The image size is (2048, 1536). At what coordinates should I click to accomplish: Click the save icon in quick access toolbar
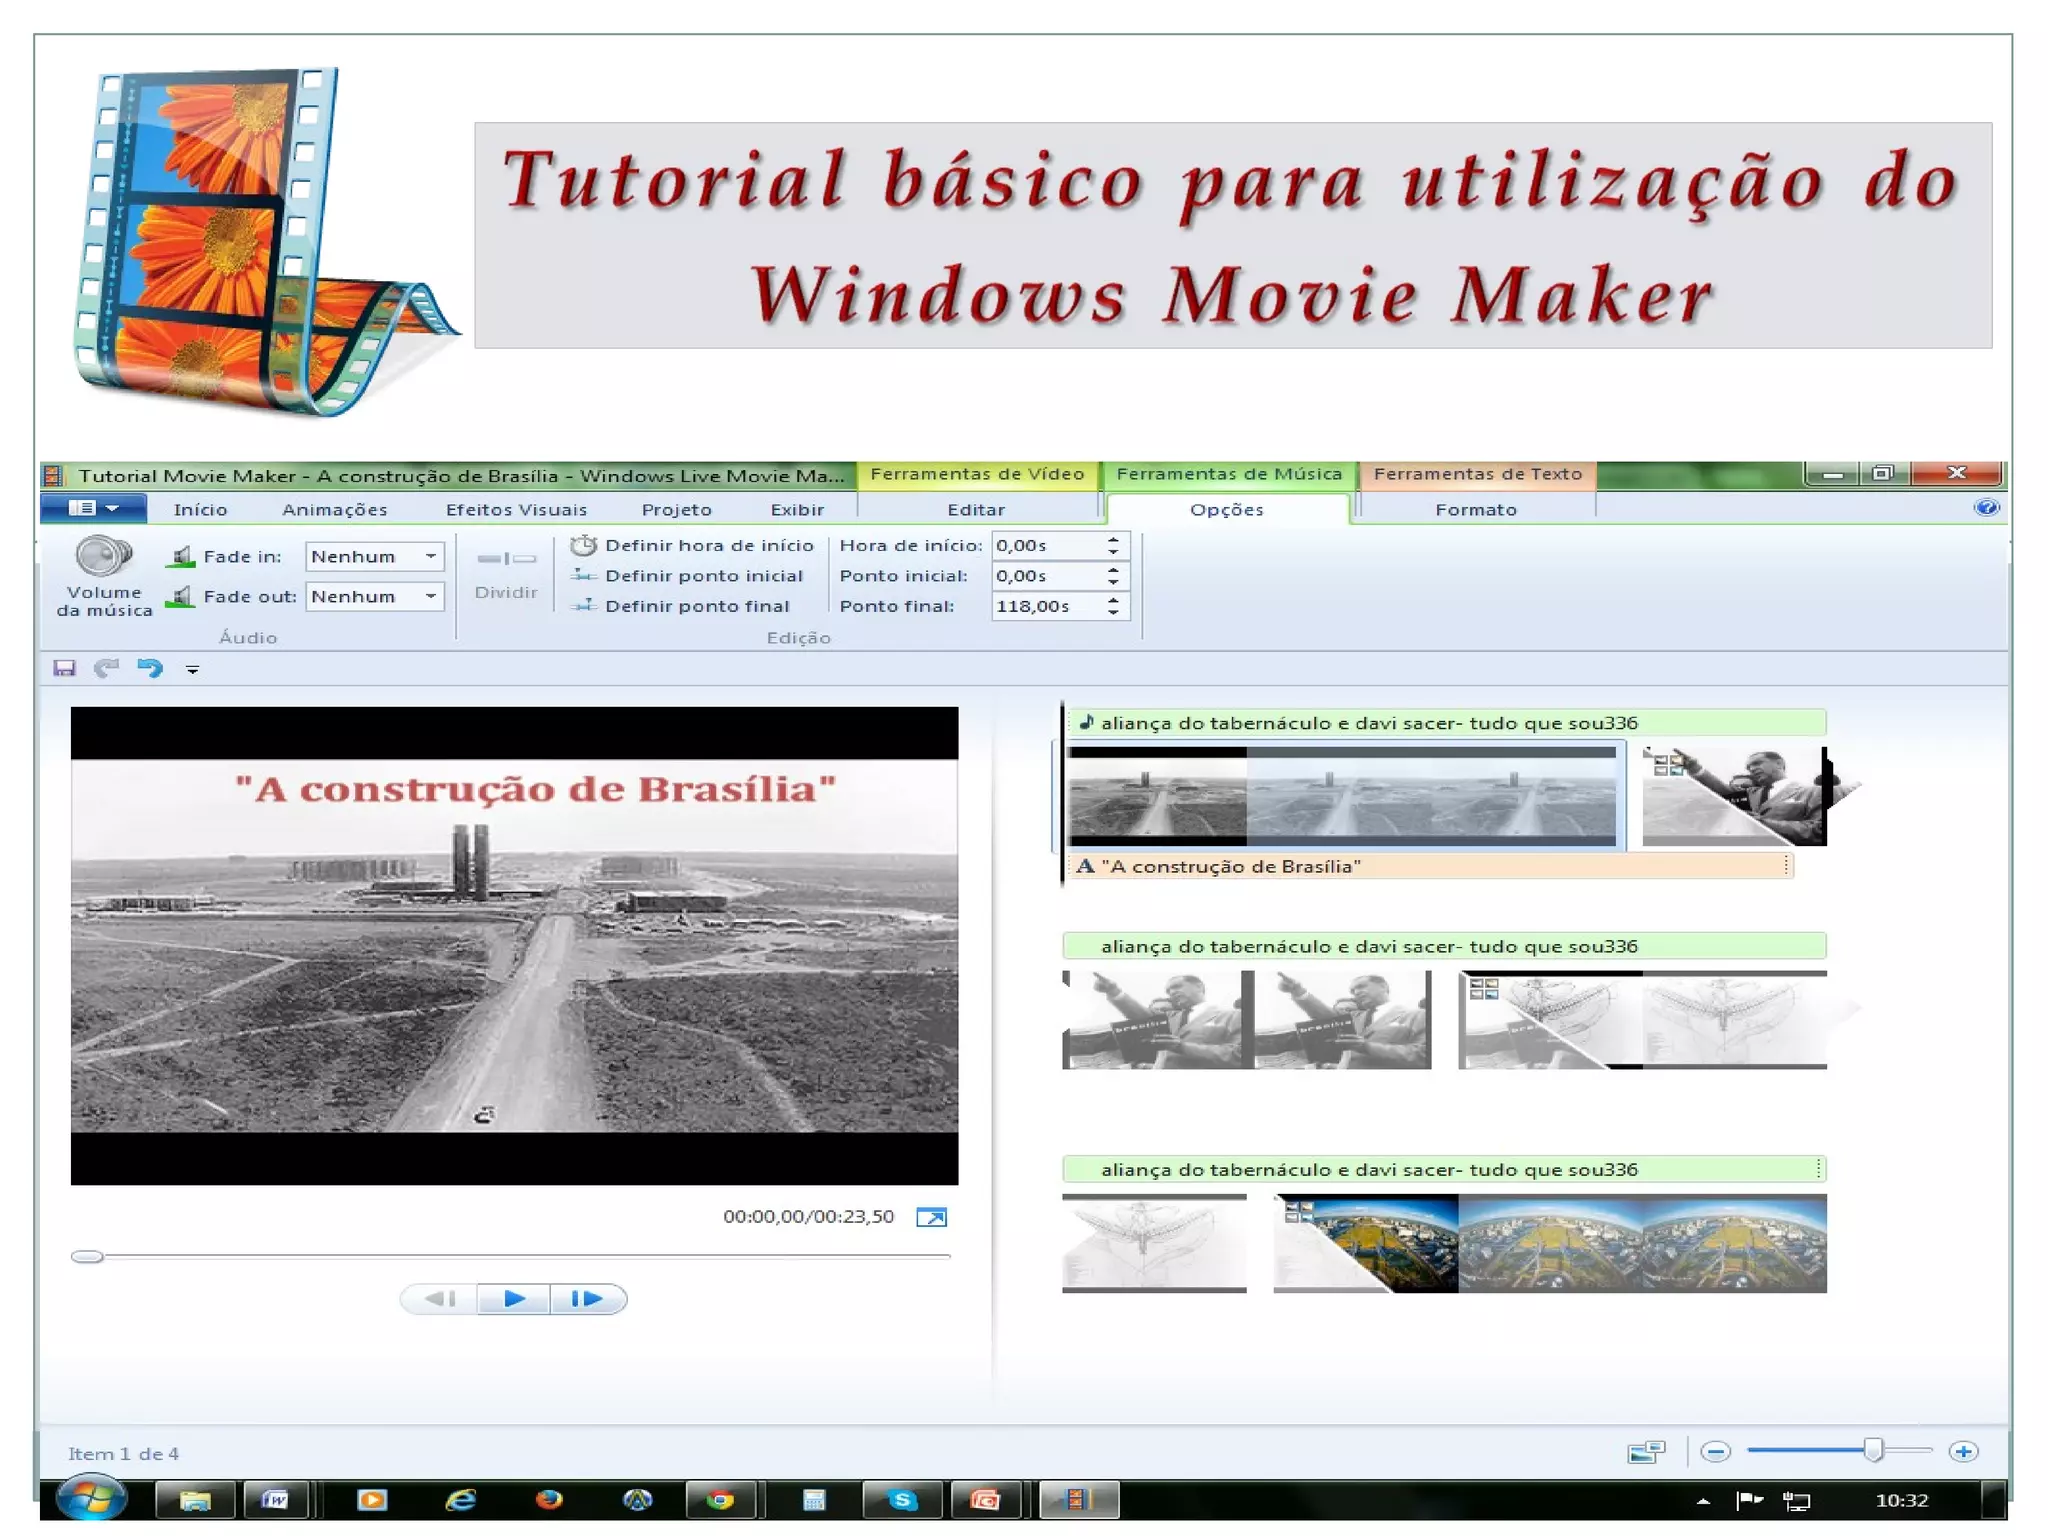[x=65, y=668]
